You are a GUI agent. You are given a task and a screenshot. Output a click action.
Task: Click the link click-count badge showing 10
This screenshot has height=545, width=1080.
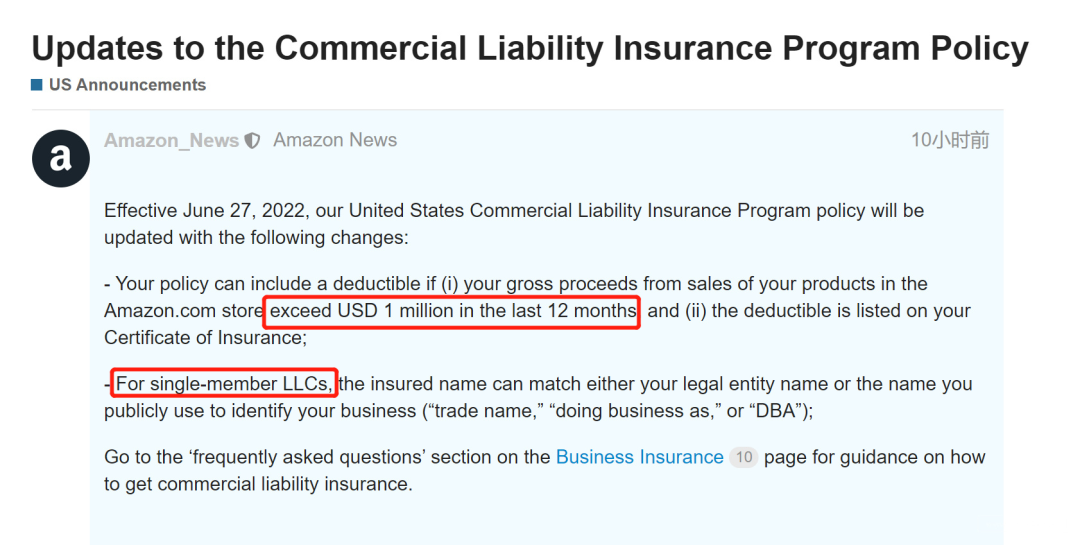744,457
